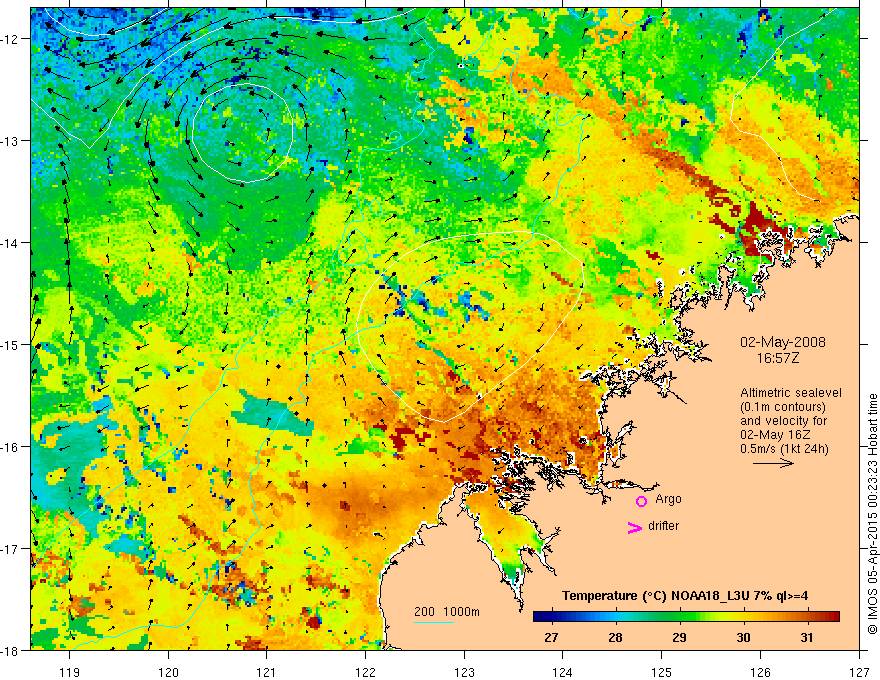This screenshot has height=680, width=880.
Task: Click the temperature color scale bar
Action: 686,617
